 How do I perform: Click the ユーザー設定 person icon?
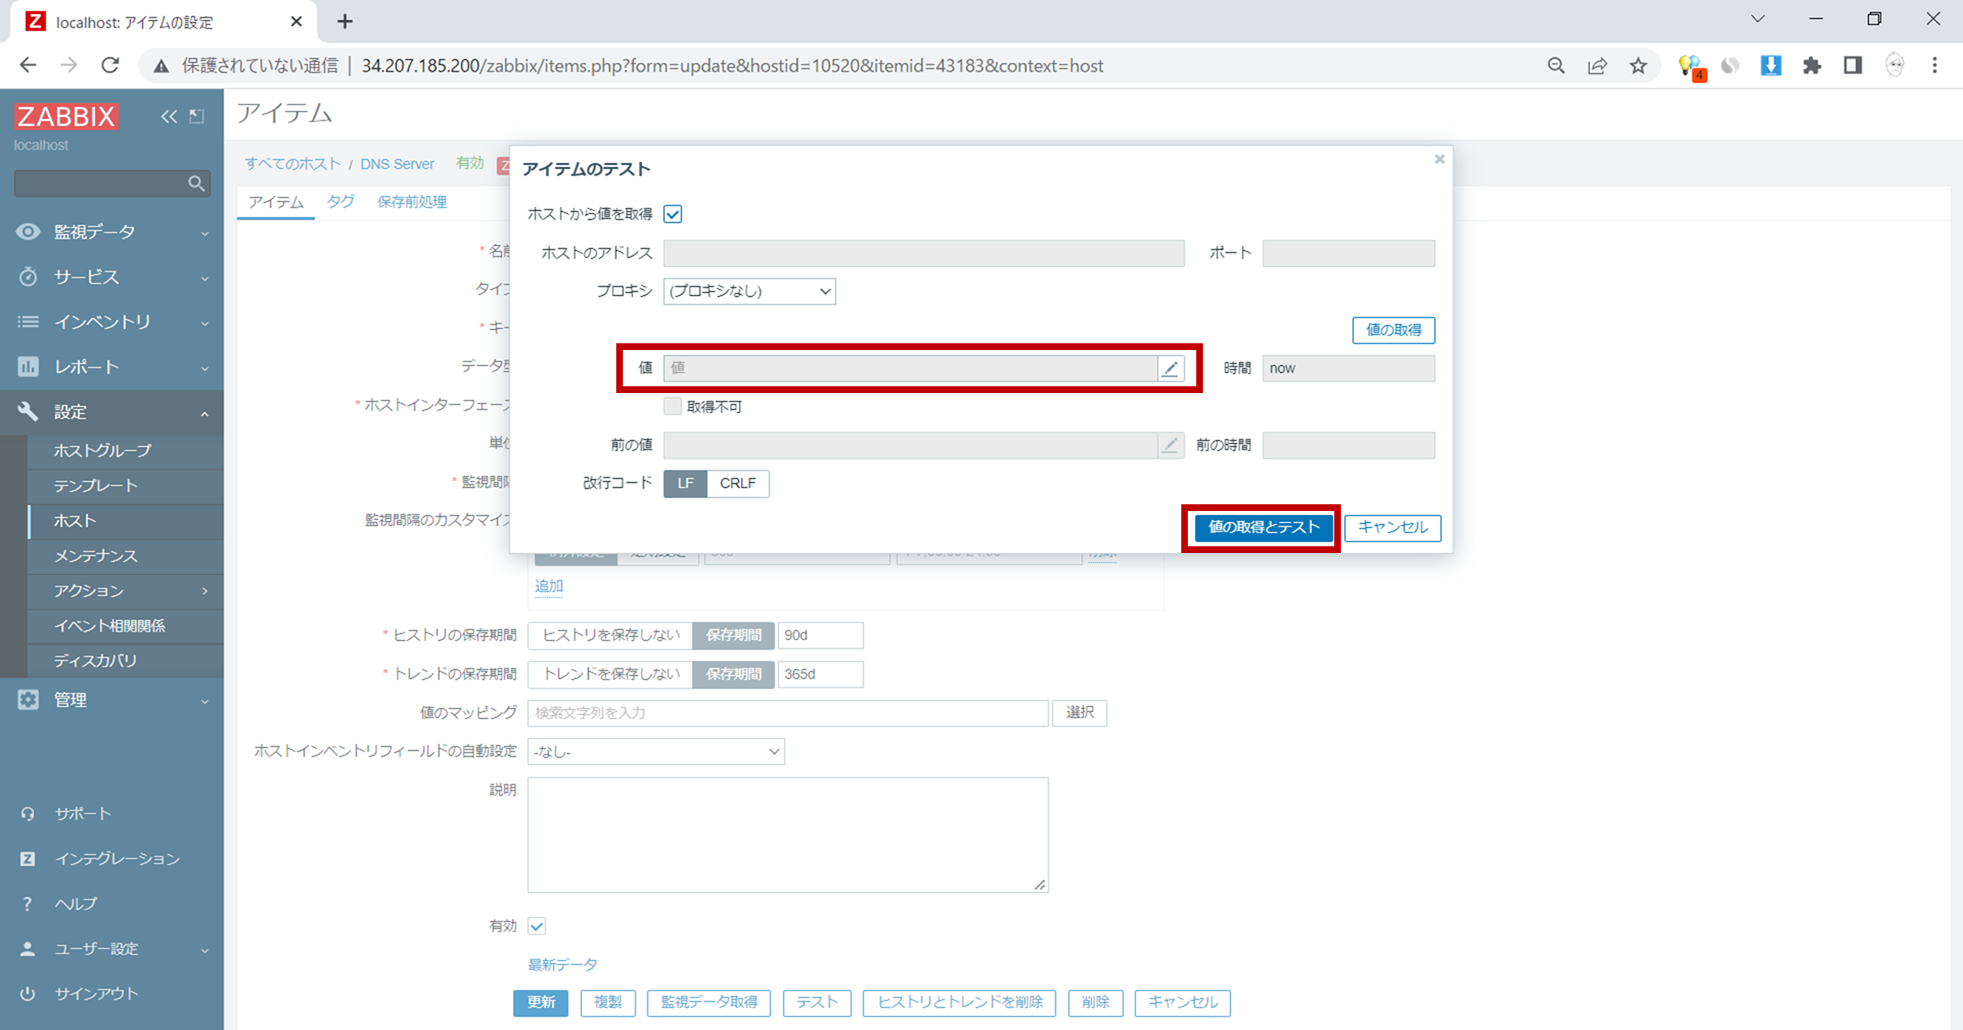28,949
